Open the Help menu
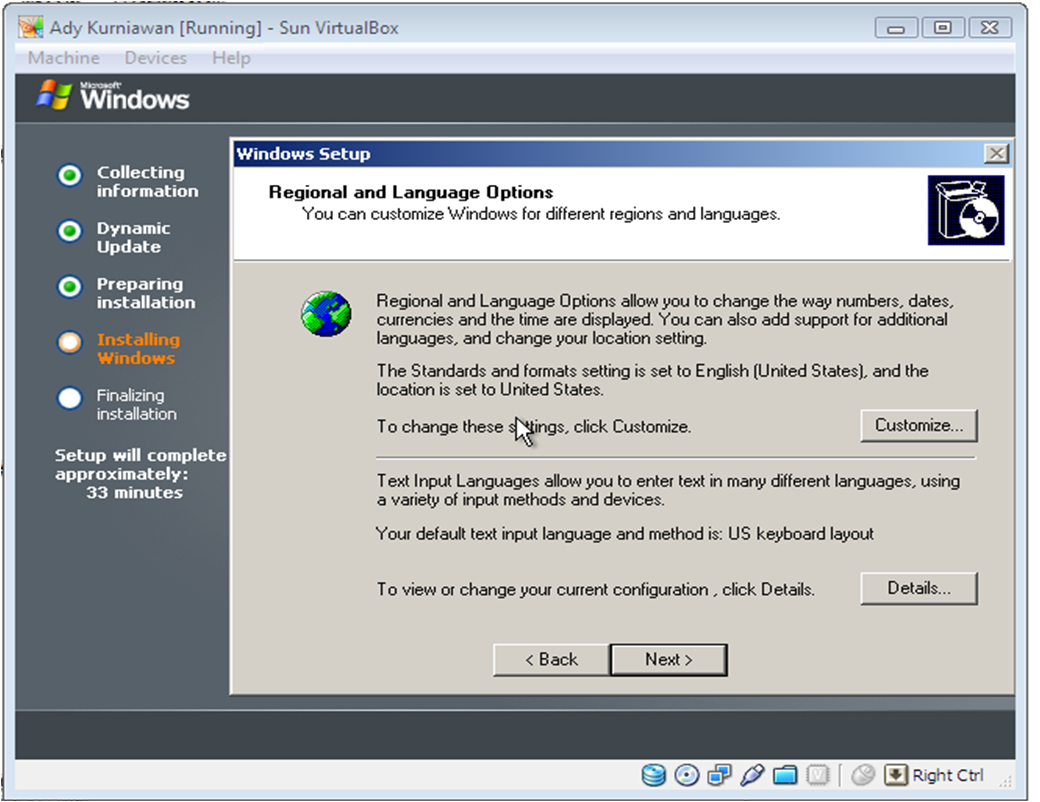The image size is (1040, 802). point(231,58)
